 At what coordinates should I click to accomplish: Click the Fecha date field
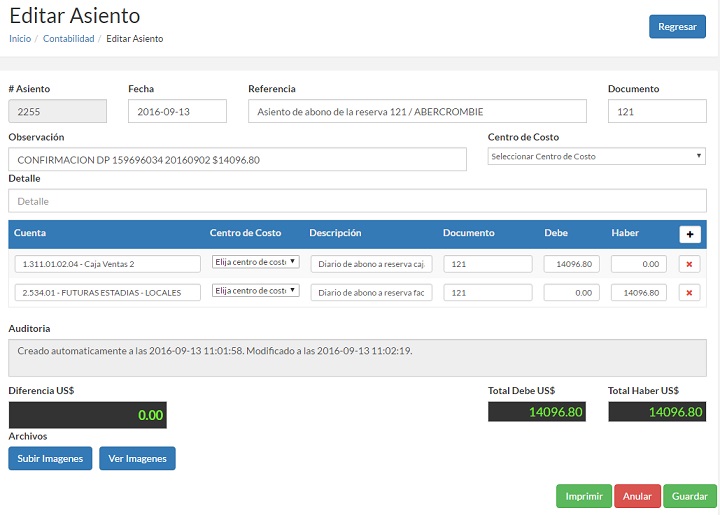click(x=177, y=112)
